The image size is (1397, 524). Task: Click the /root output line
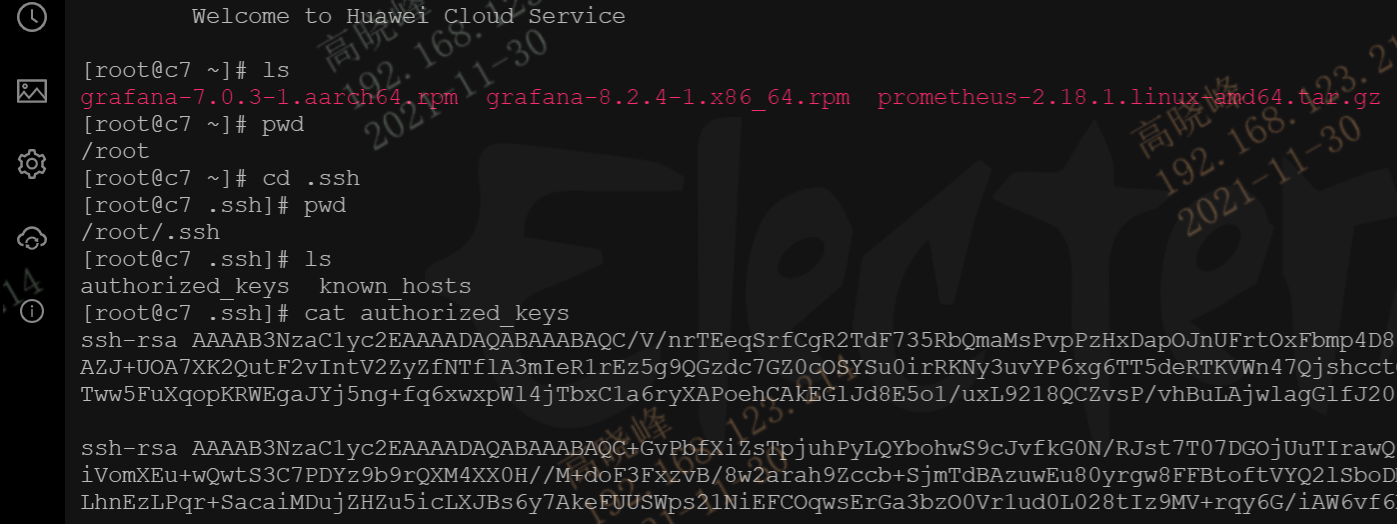click(x=115, y=152)
